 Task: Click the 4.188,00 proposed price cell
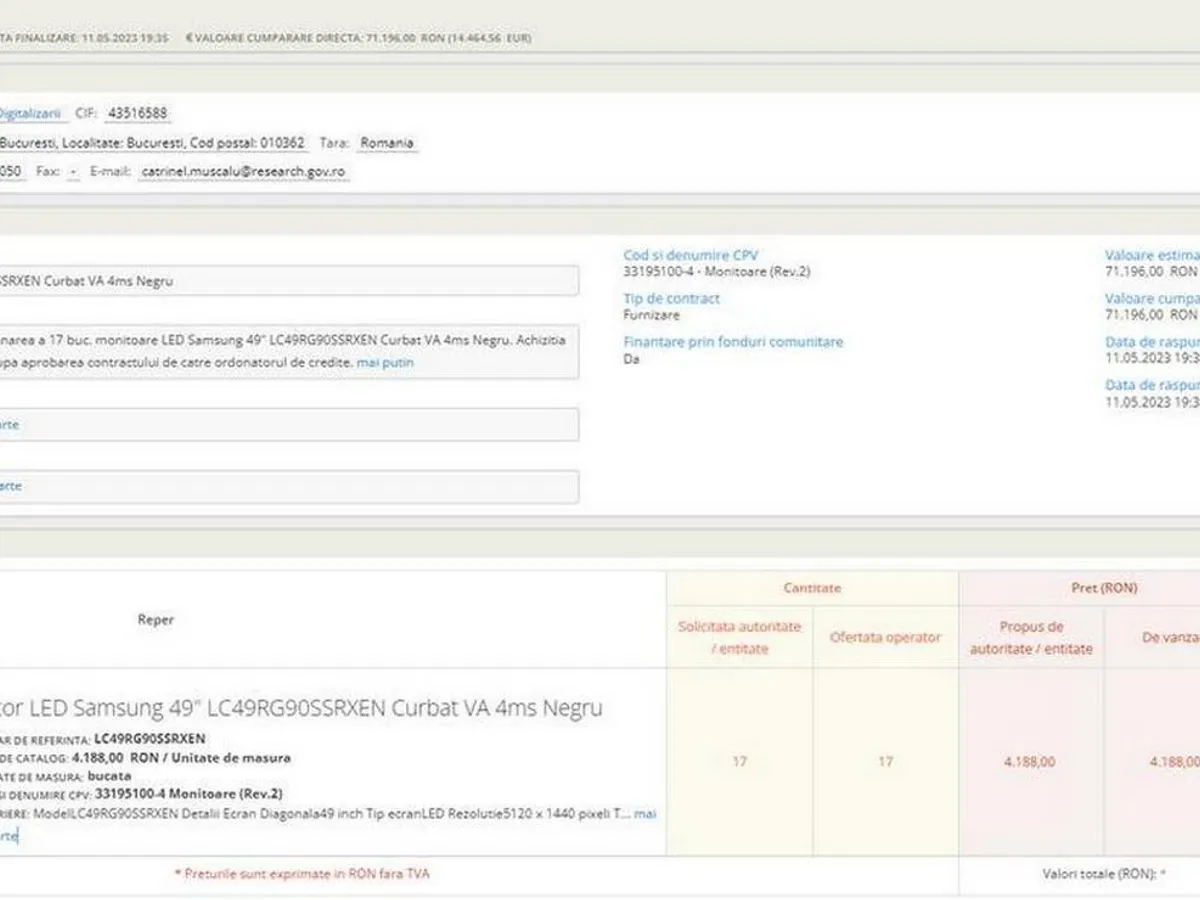coord(1029,762)
